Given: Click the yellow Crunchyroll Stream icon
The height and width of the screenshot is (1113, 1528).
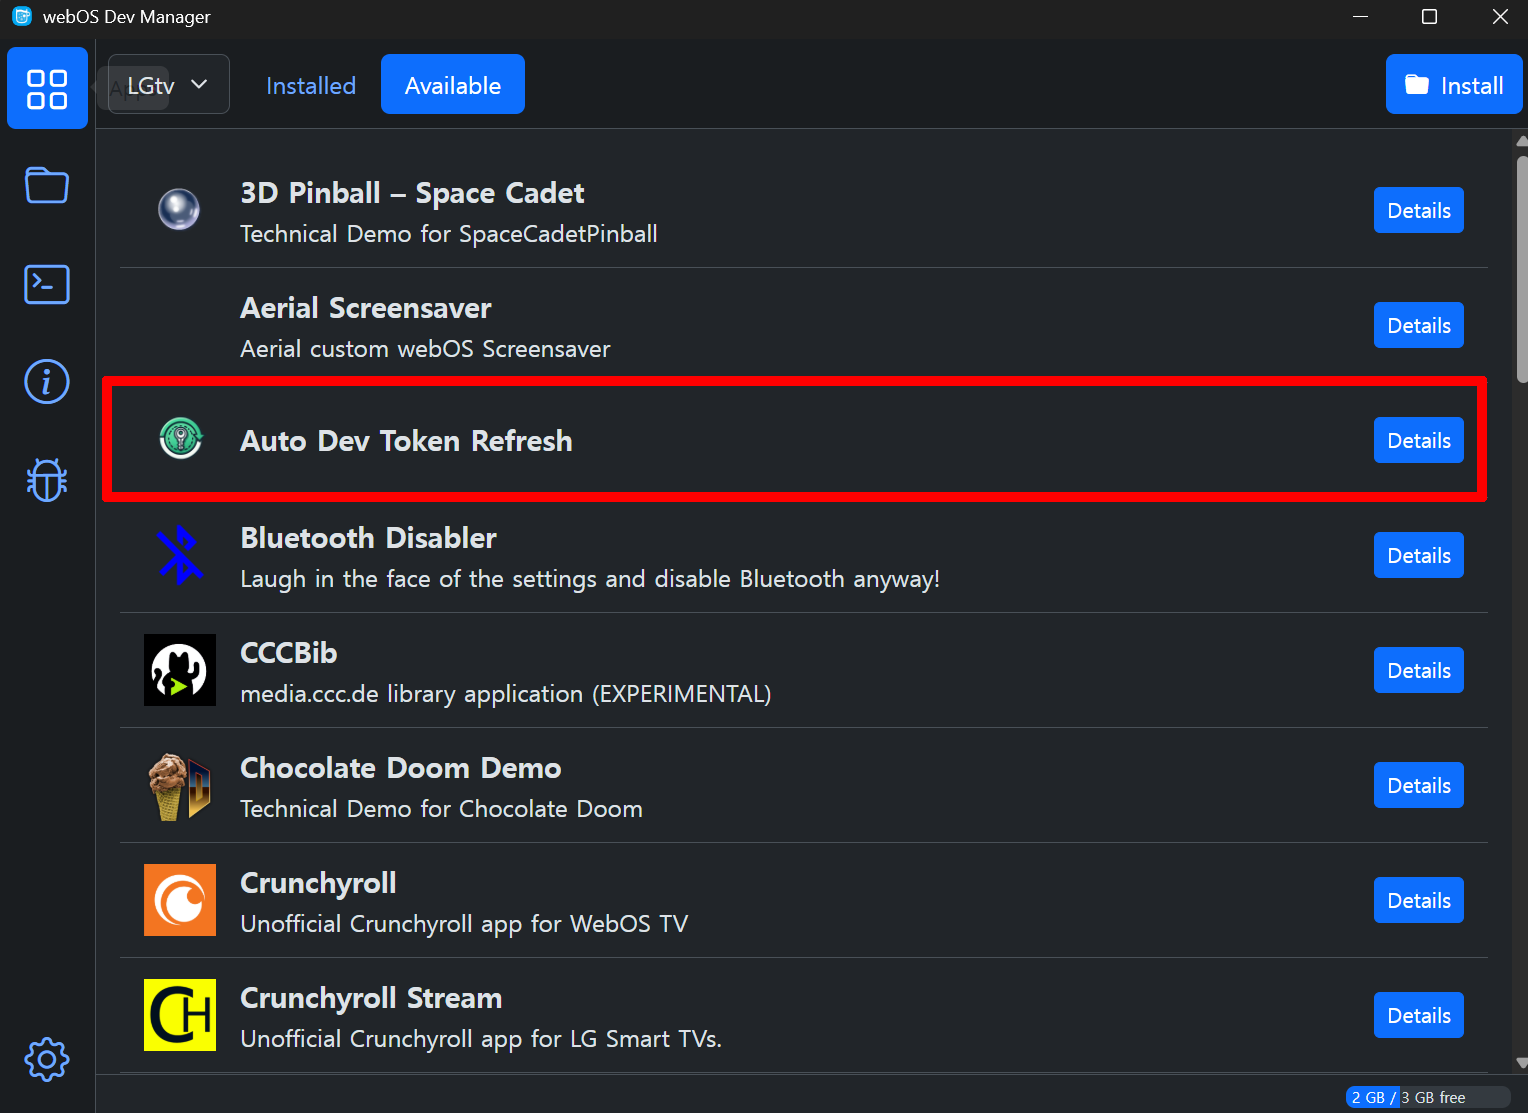Looking at the screenshot, I should 180,1015.
